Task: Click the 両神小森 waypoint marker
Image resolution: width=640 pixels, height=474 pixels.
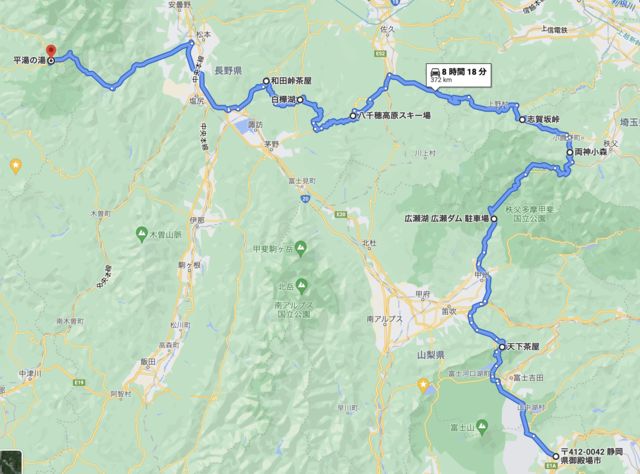Action: (570, 152)
